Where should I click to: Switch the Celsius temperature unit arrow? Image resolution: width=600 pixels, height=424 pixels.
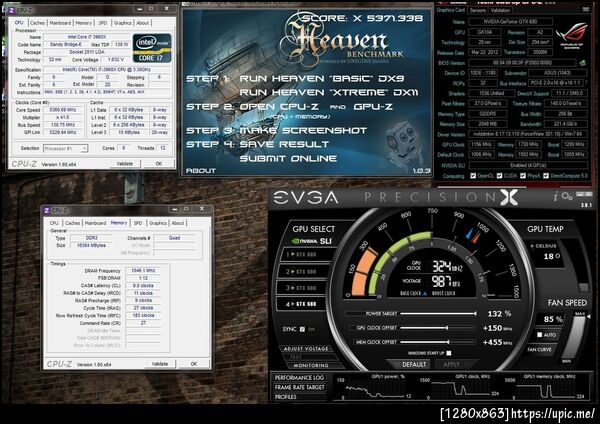point(532,246)
